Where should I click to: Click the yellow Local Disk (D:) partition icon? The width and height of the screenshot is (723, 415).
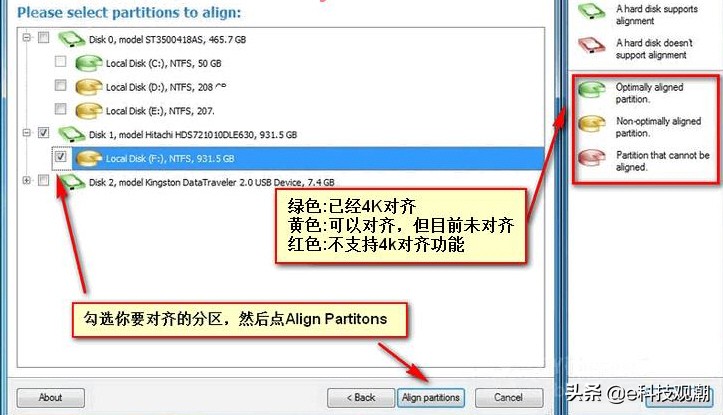pos(89,87)
